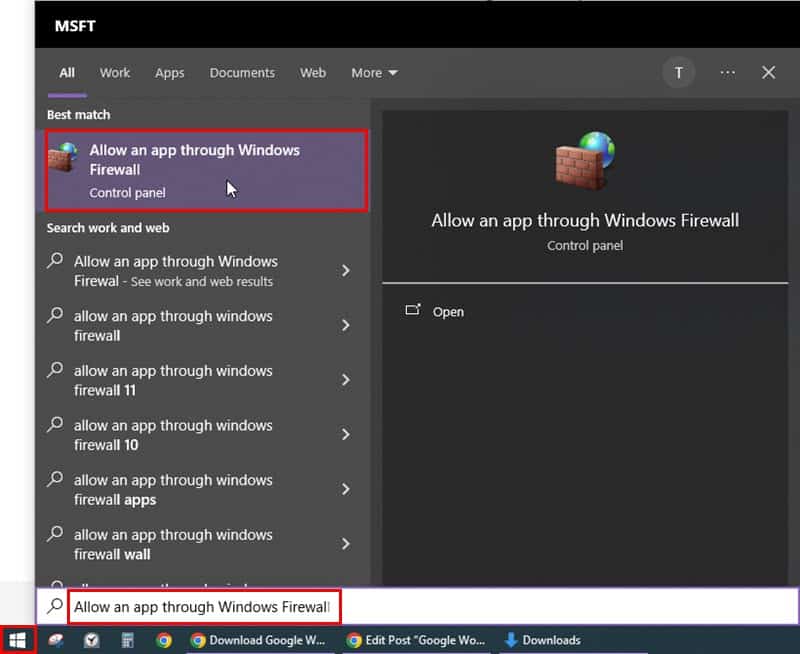Click the magnifier beside 'firewall apps' suggestion
This screenshot has height=654, width=800.
pyautogui.click(x=55, y=479)
